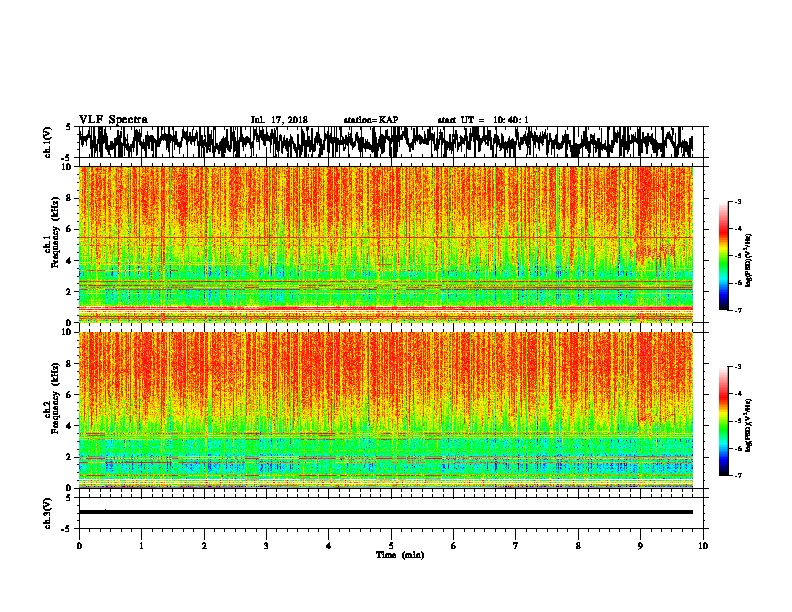Click the ch.1 color scale bar
Viewport: 792px width, 612px height.
click(x=724, y=256)
